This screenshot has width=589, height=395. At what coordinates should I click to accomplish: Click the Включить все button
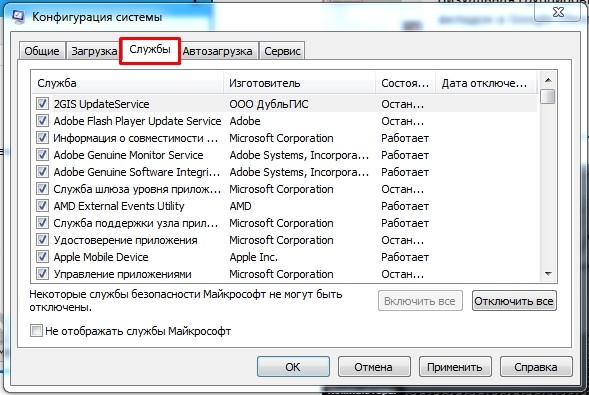coord(420,301)
